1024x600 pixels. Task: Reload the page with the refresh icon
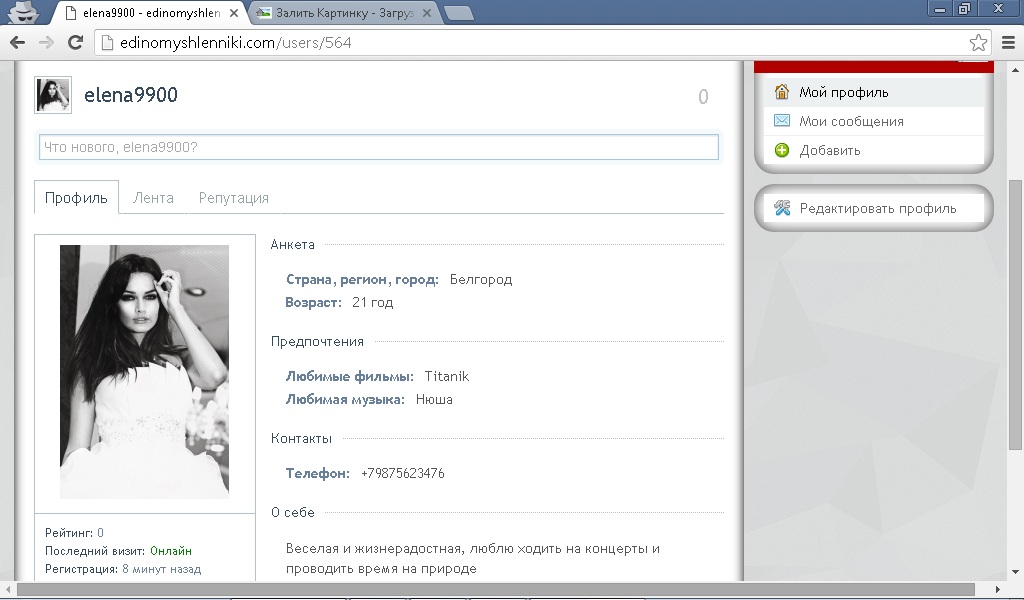(x=76, y=42)
